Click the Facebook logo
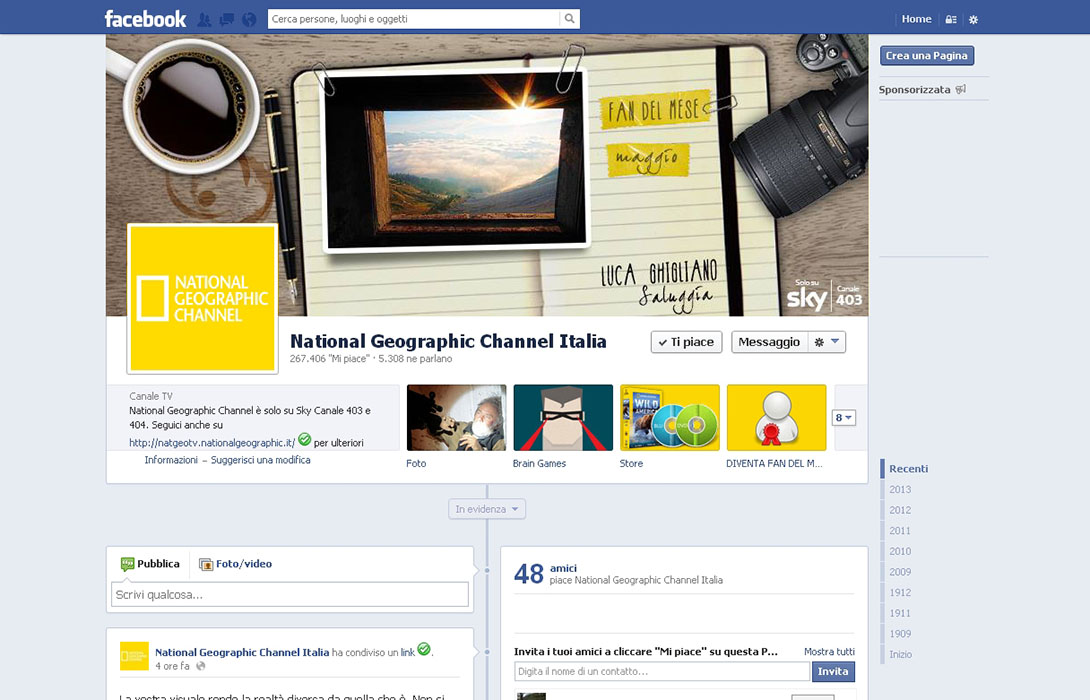 click(145, 19)
